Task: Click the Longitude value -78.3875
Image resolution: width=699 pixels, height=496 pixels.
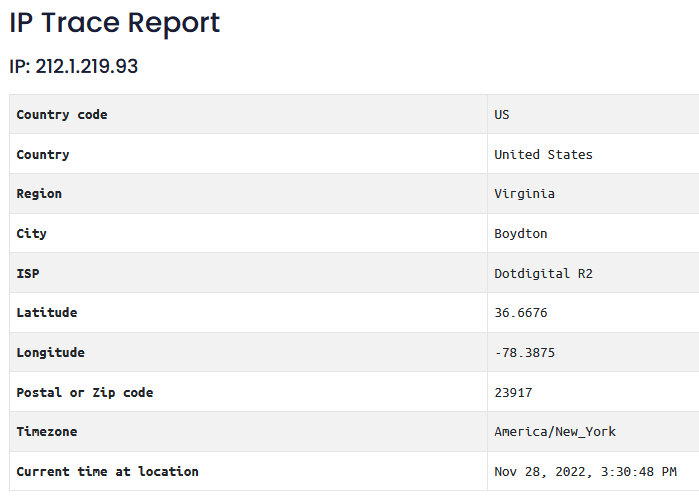Action: (524, 353)
